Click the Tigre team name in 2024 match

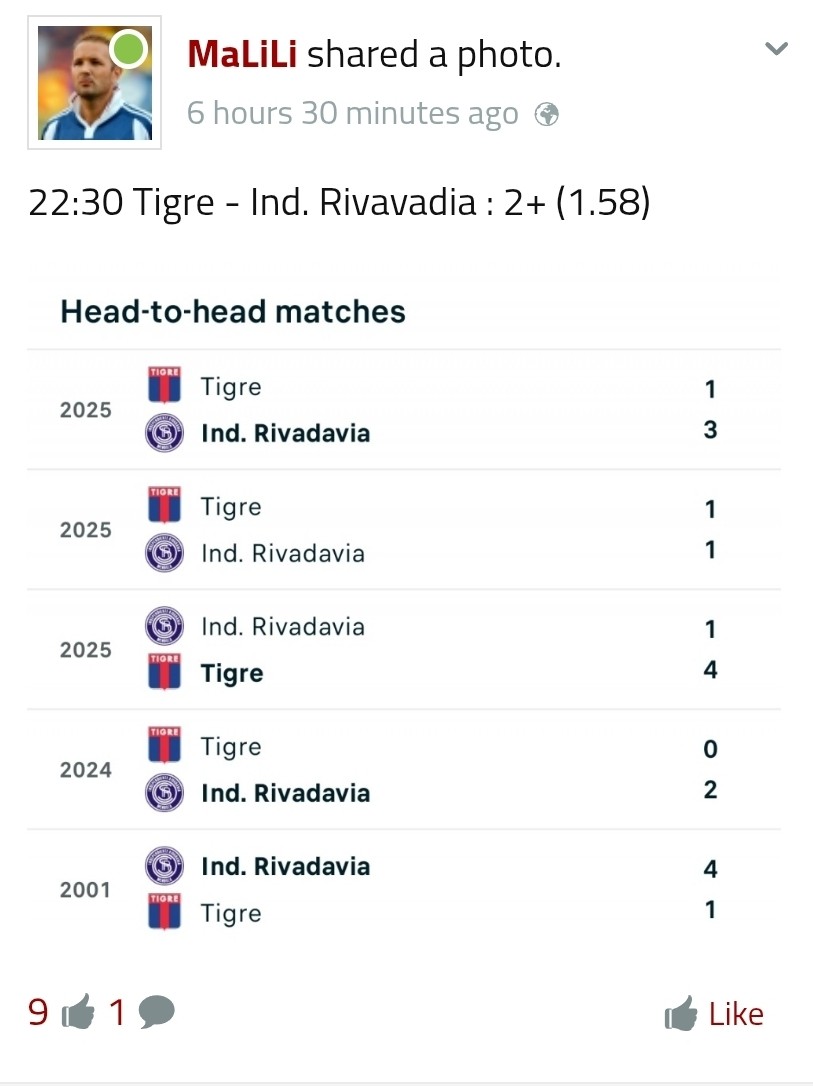pos(231,747)
